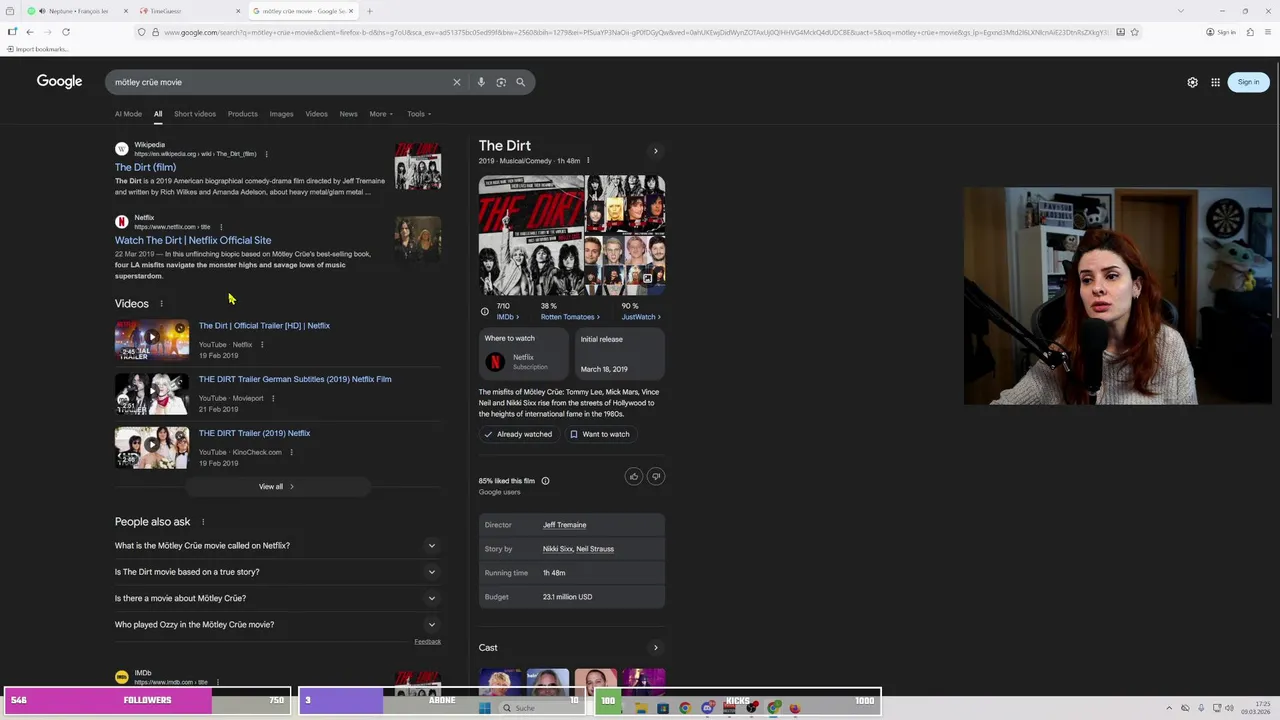Mute the Neptune tab audio icon

42,11
